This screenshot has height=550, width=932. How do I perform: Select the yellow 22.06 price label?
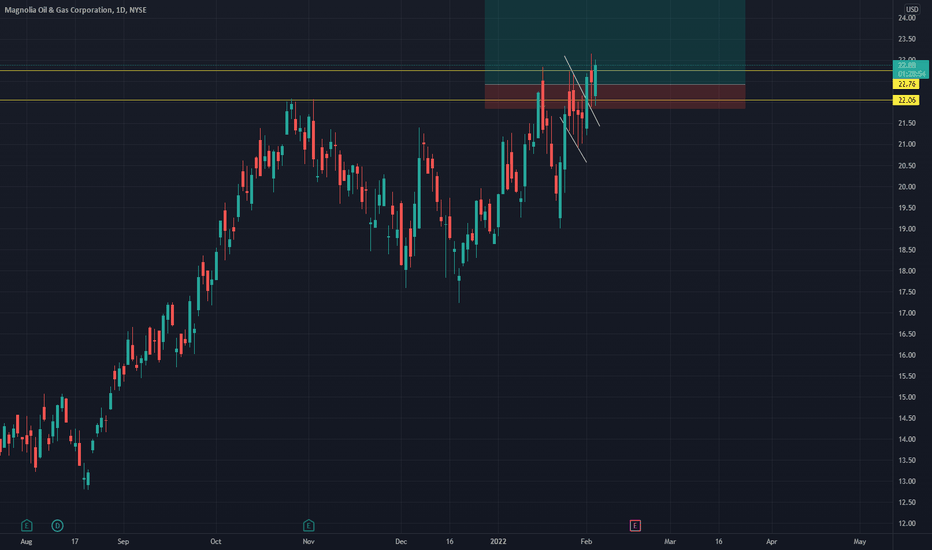[906, 100]
